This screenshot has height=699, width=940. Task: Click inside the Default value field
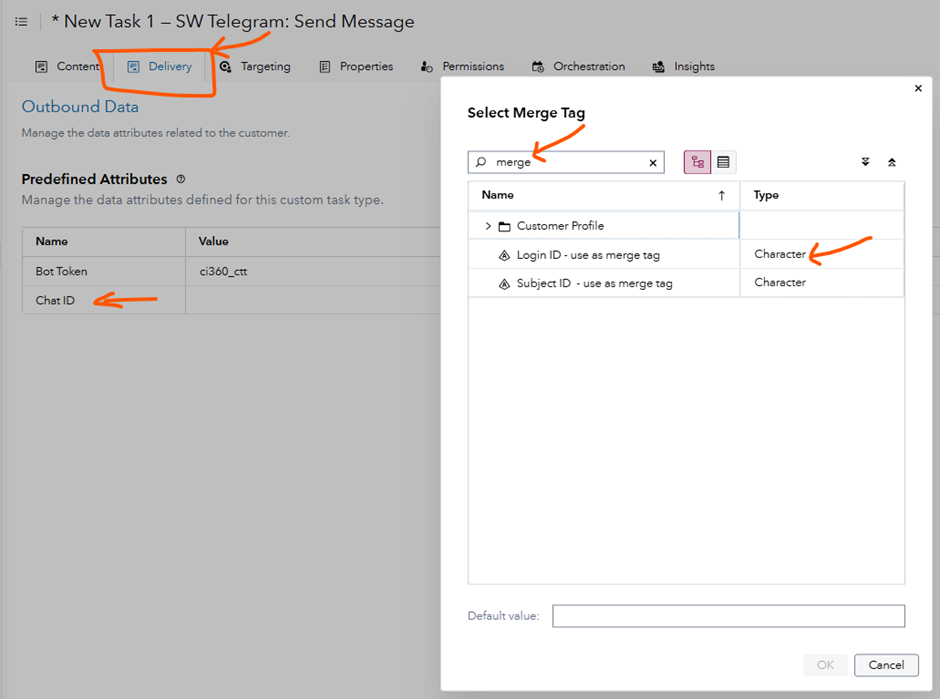[x=729, y=616]
